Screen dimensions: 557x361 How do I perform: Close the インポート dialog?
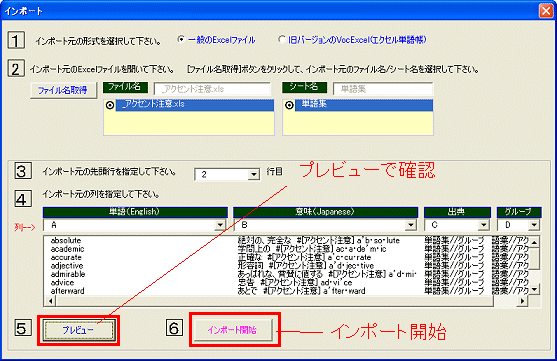(x=546, y=11)
